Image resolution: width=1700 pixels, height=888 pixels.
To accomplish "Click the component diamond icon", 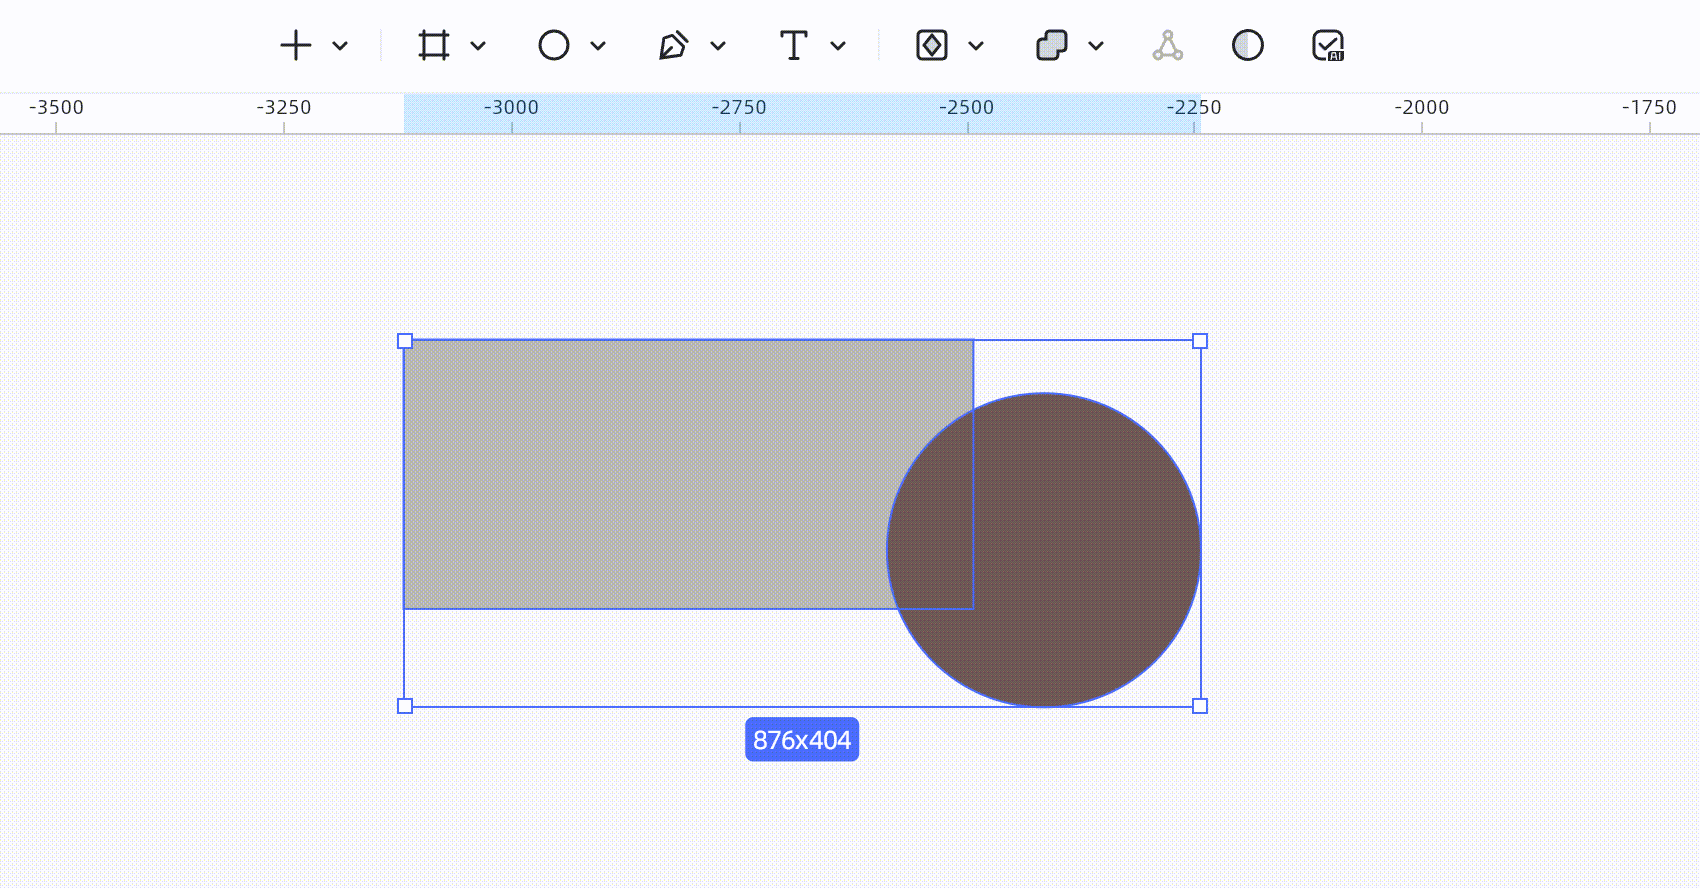I will 932,45.
